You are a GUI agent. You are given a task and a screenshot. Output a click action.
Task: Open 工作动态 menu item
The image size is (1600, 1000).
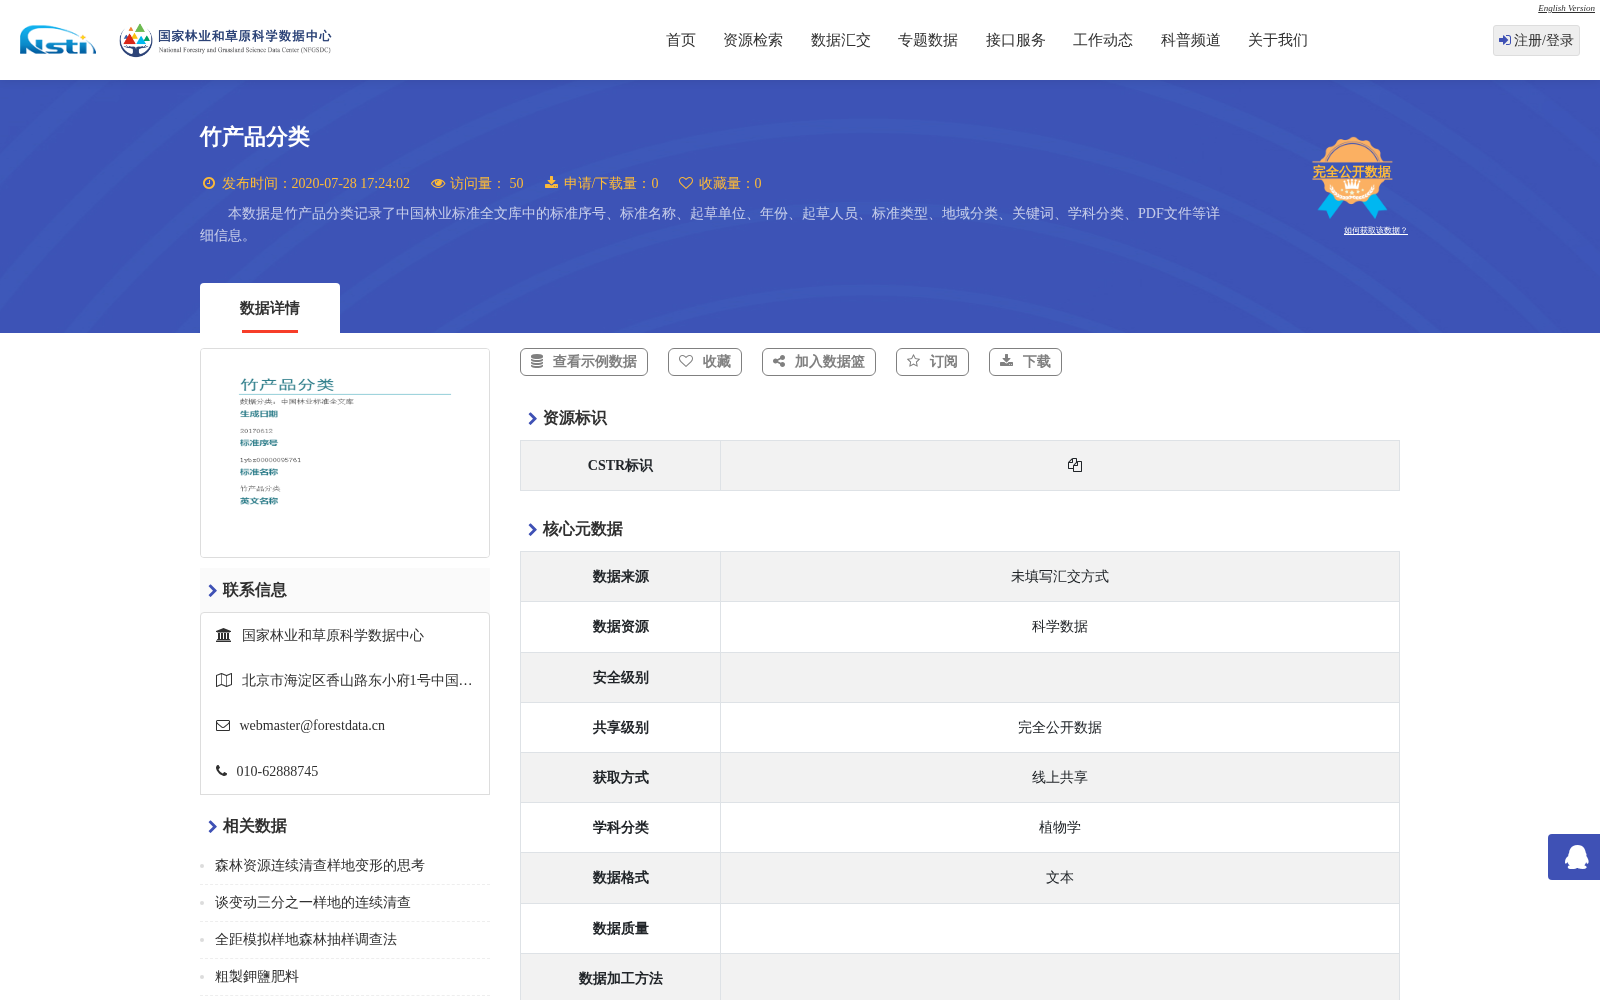coord(1103,40)
